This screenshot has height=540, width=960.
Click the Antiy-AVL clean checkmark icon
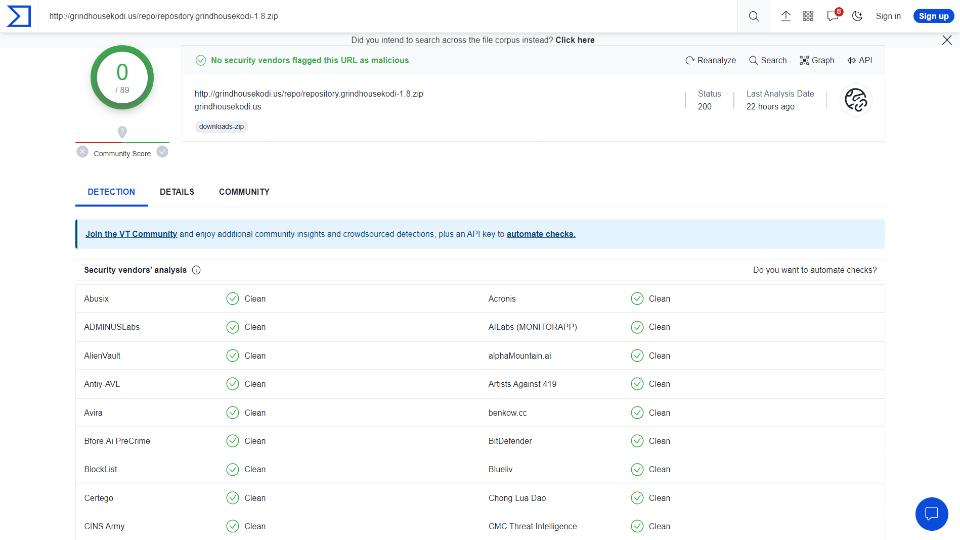click(232, 384)
